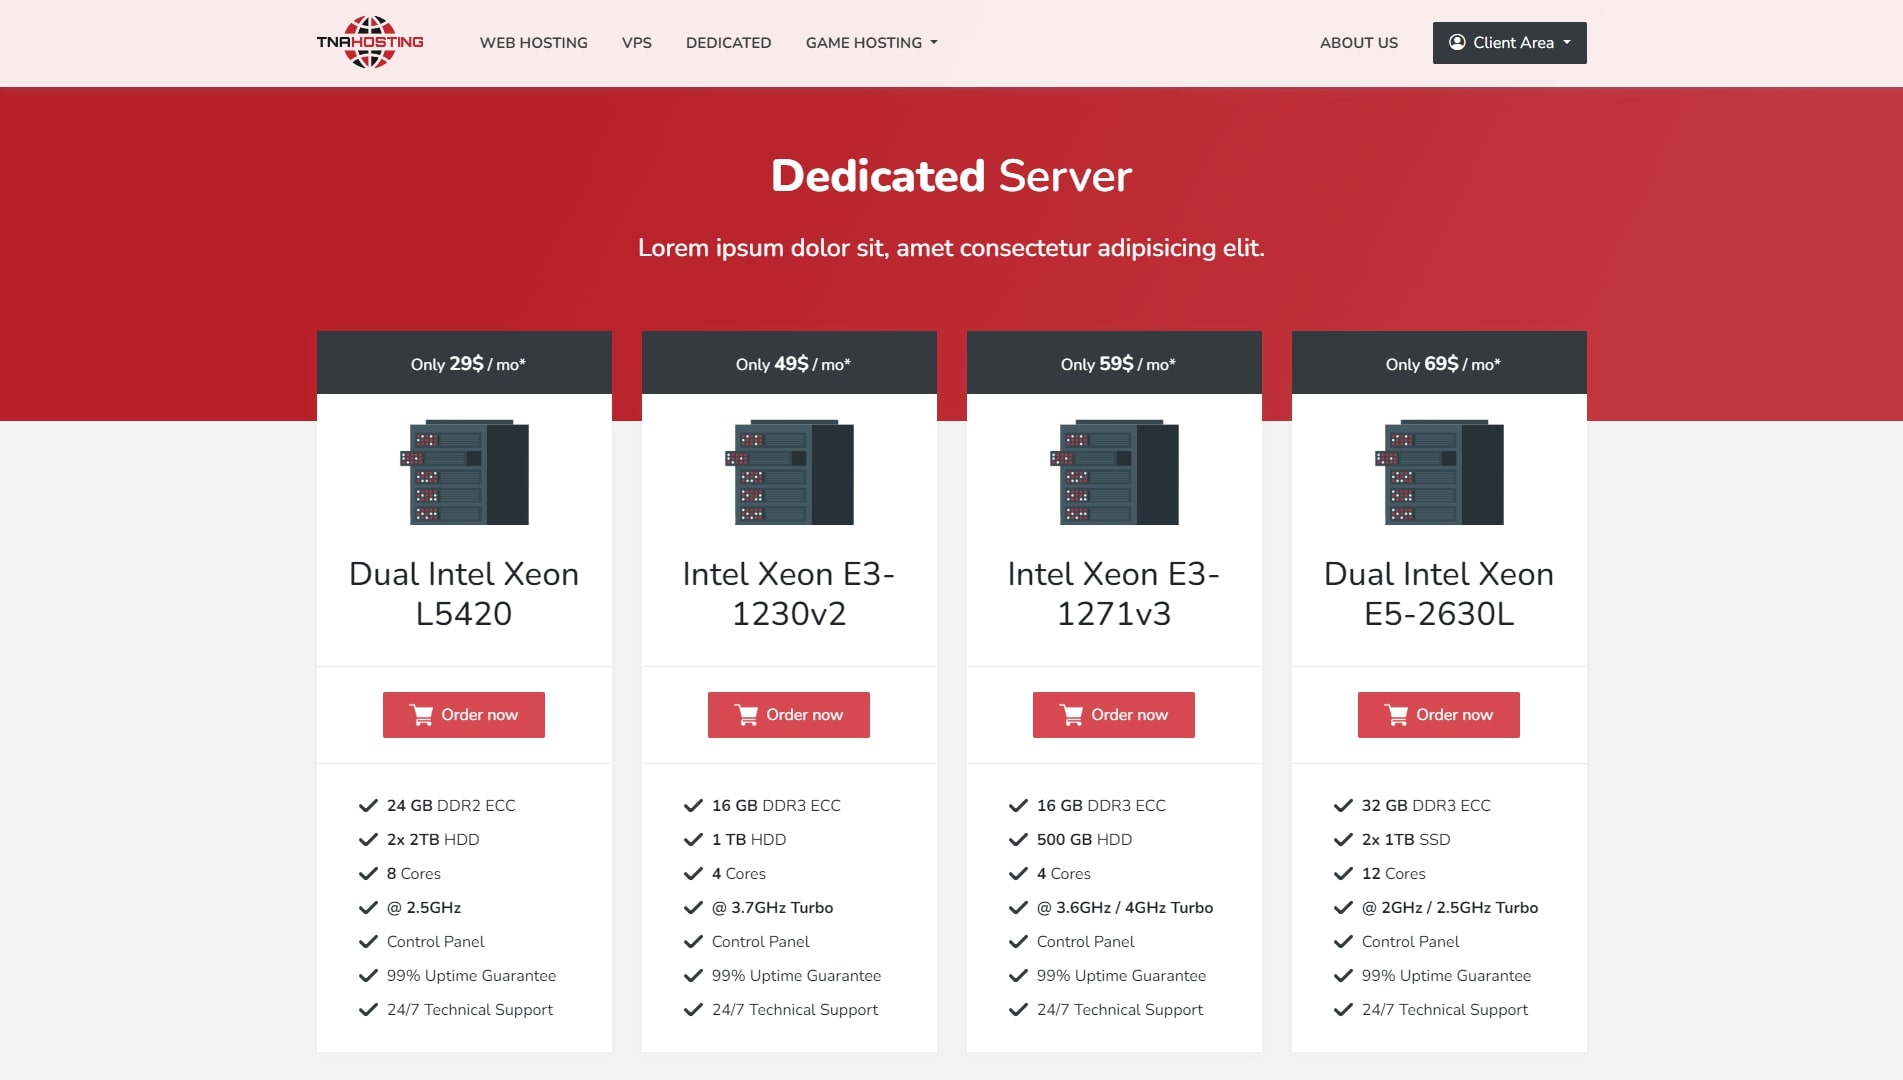This screenshot has width=1903, height=1080.
Task: Open the Client Area dropdown
Action: point(1509,43)
